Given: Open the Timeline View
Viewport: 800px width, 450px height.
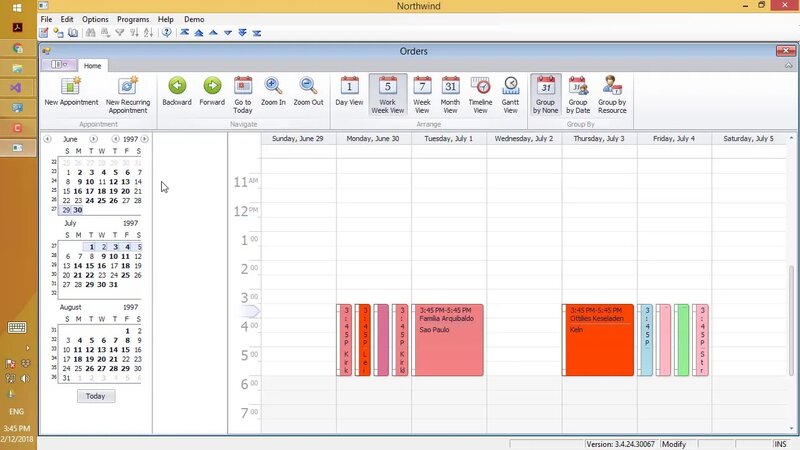Looking at the screenshot, I should 480,95.
